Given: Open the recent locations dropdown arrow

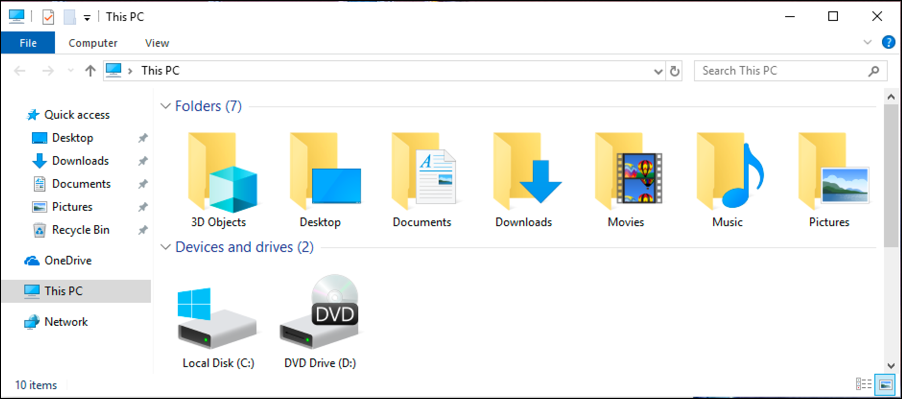Looking at the screenshot, I should [71, 71].
